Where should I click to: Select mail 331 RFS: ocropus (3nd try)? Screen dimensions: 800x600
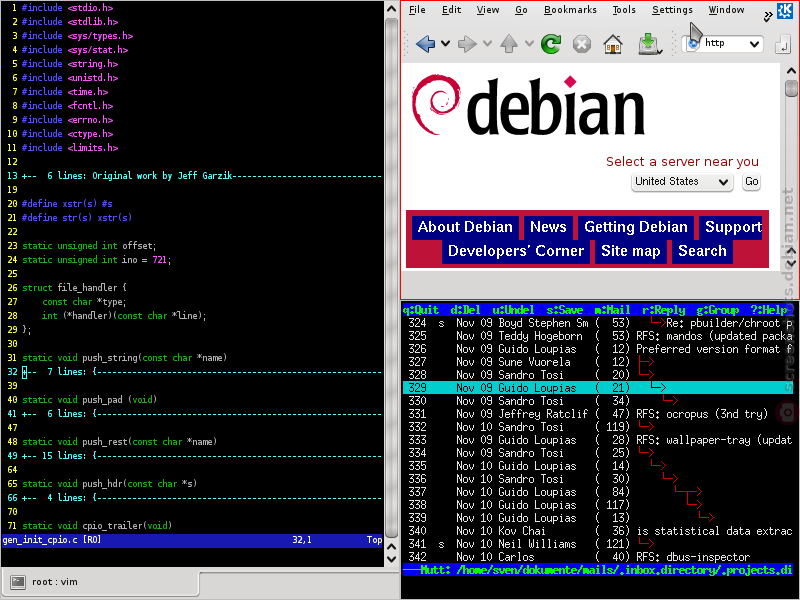point(598,414)
